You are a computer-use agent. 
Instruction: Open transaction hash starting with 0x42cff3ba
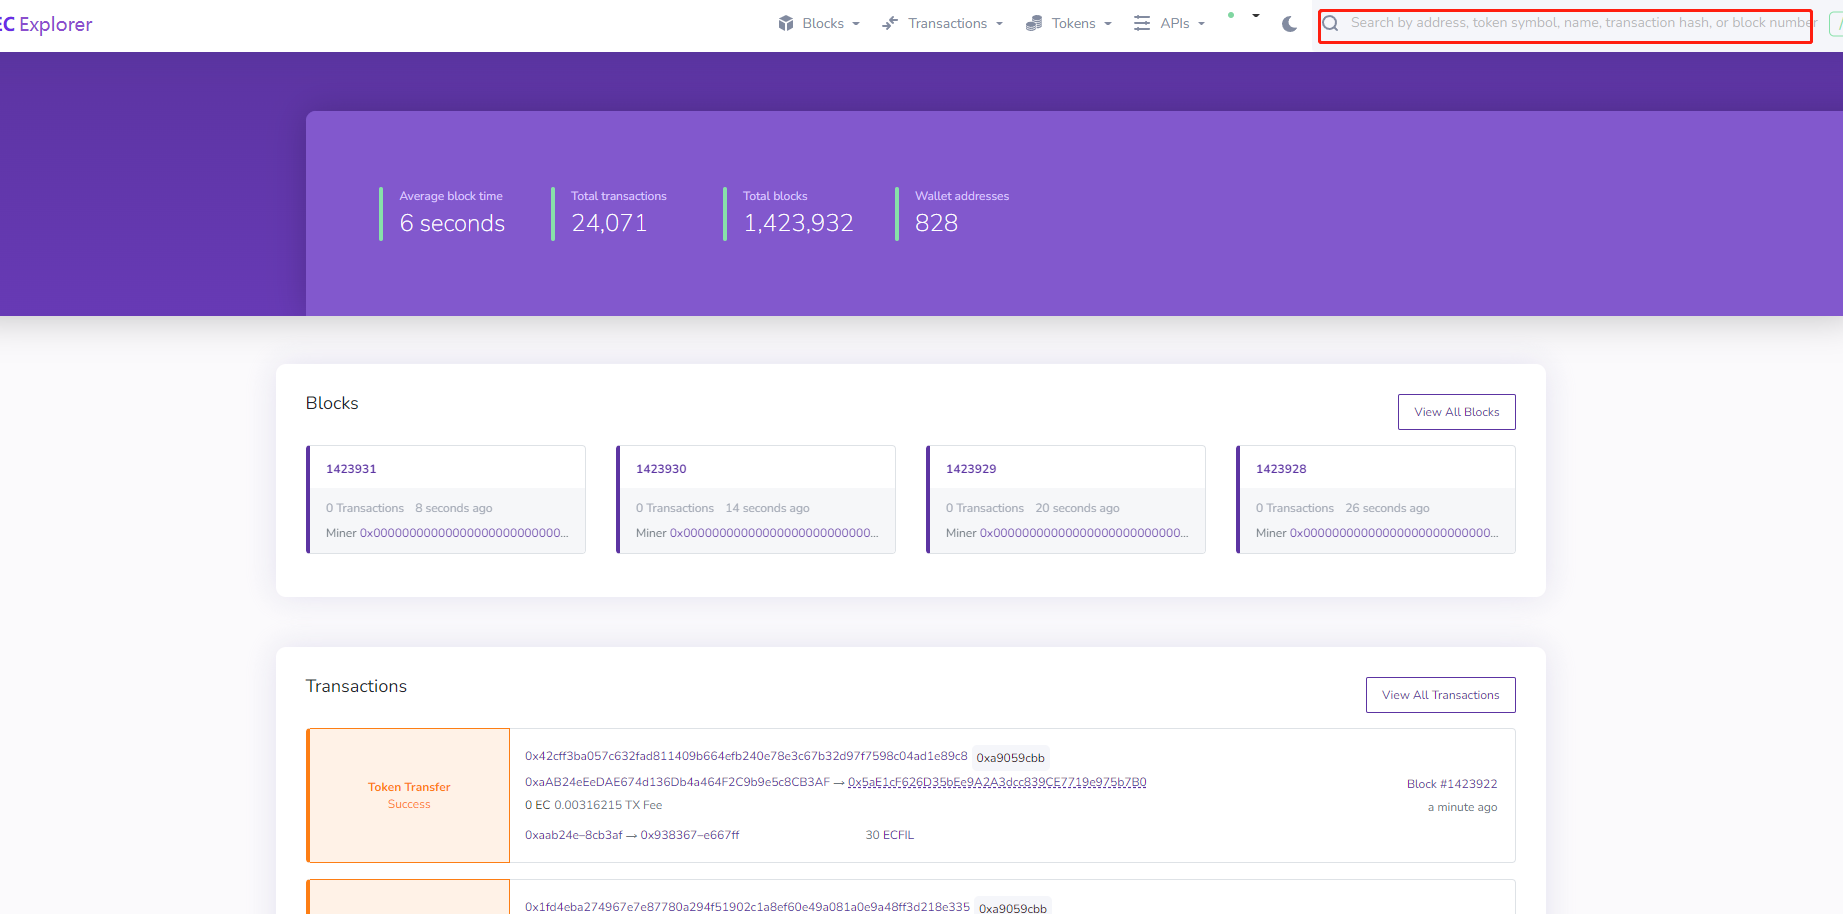tap(746, 756)
